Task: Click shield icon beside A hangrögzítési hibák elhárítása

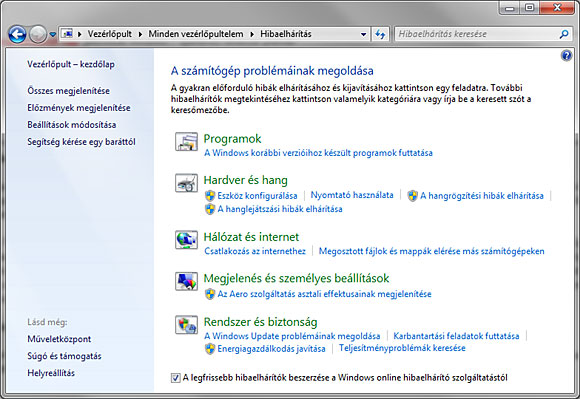Action: (412, 196)
